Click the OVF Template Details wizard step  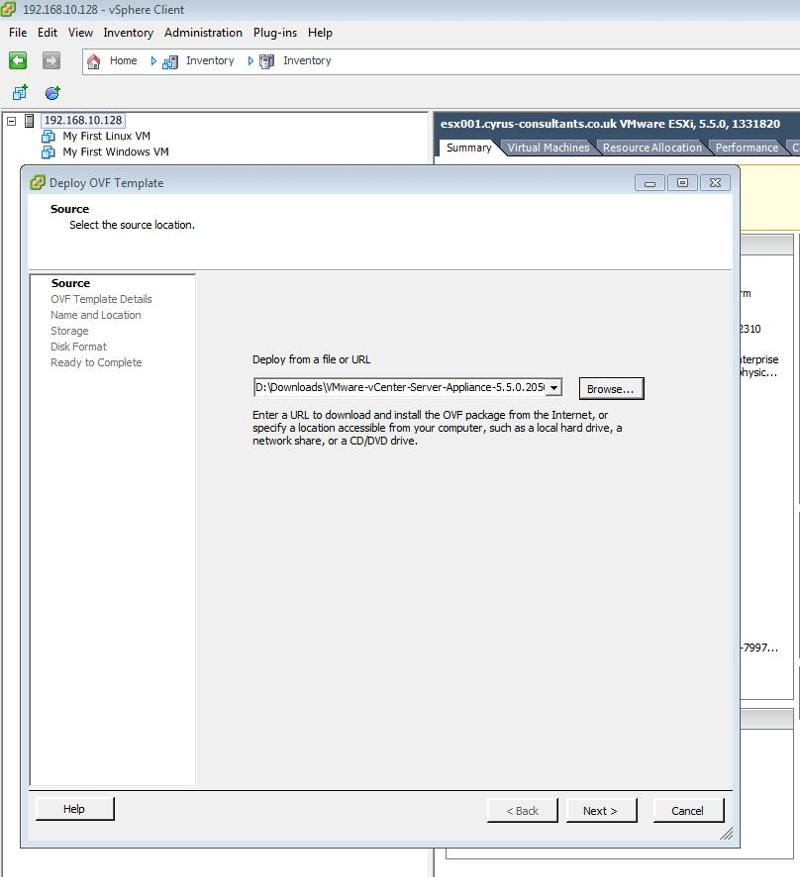point(101,299)
